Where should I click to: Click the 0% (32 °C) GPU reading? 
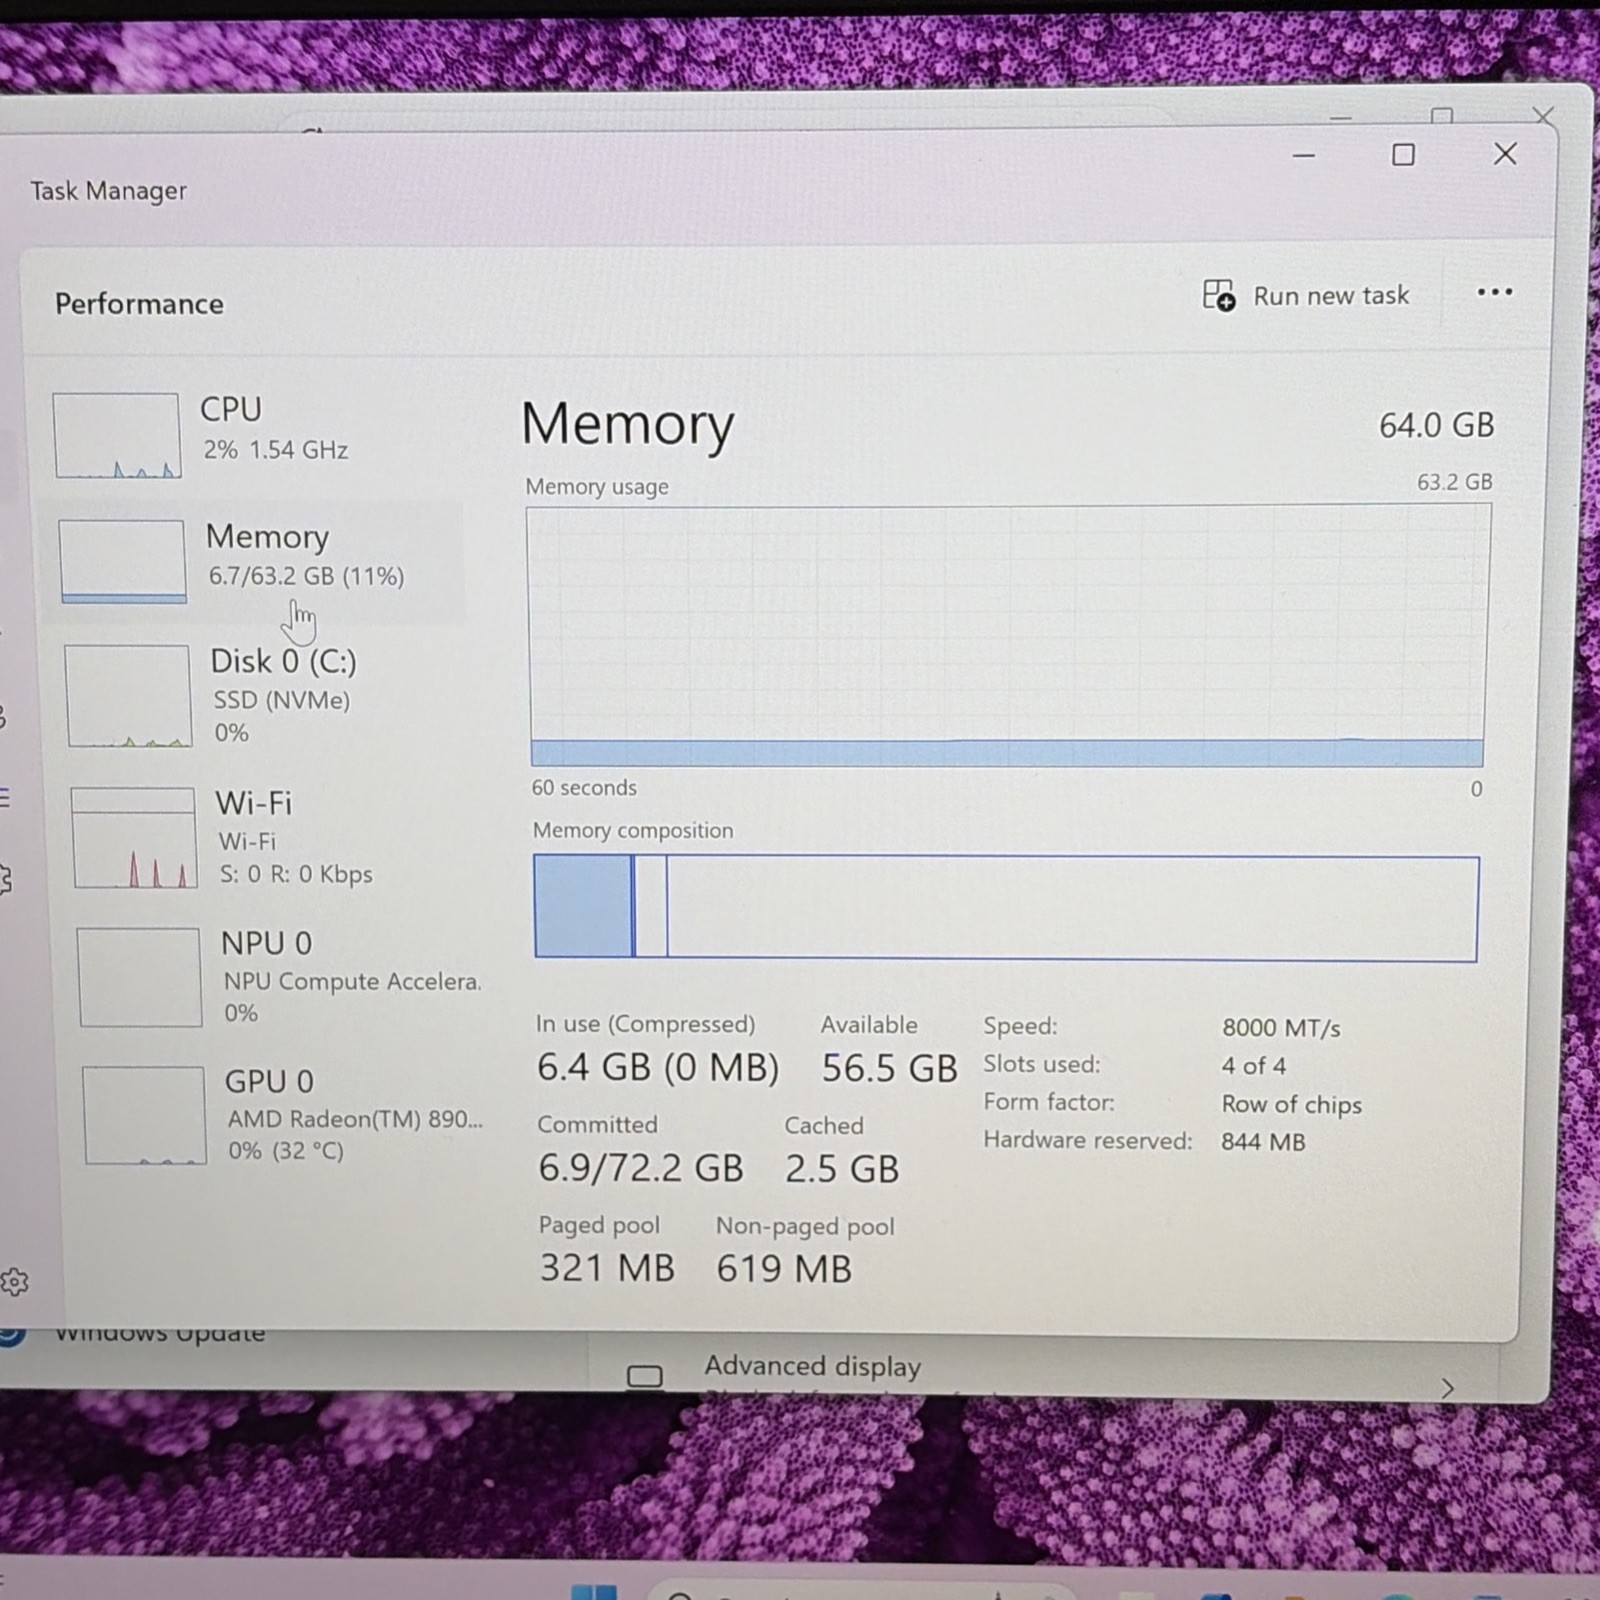[286, 1151]
